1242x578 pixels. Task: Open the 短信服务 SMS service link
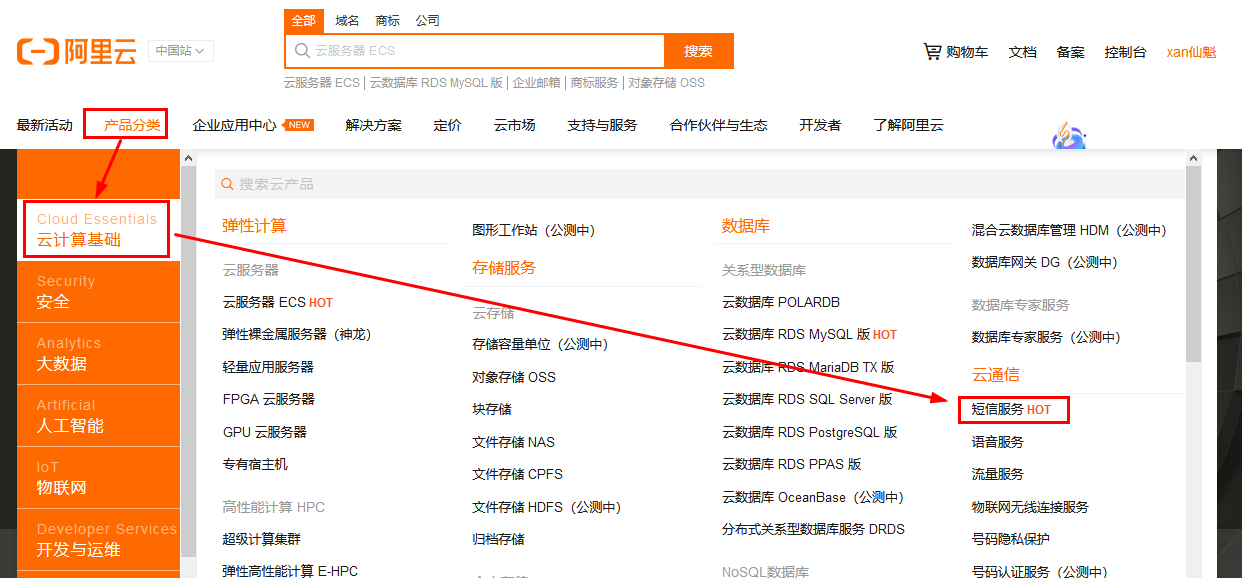point(997,409)
